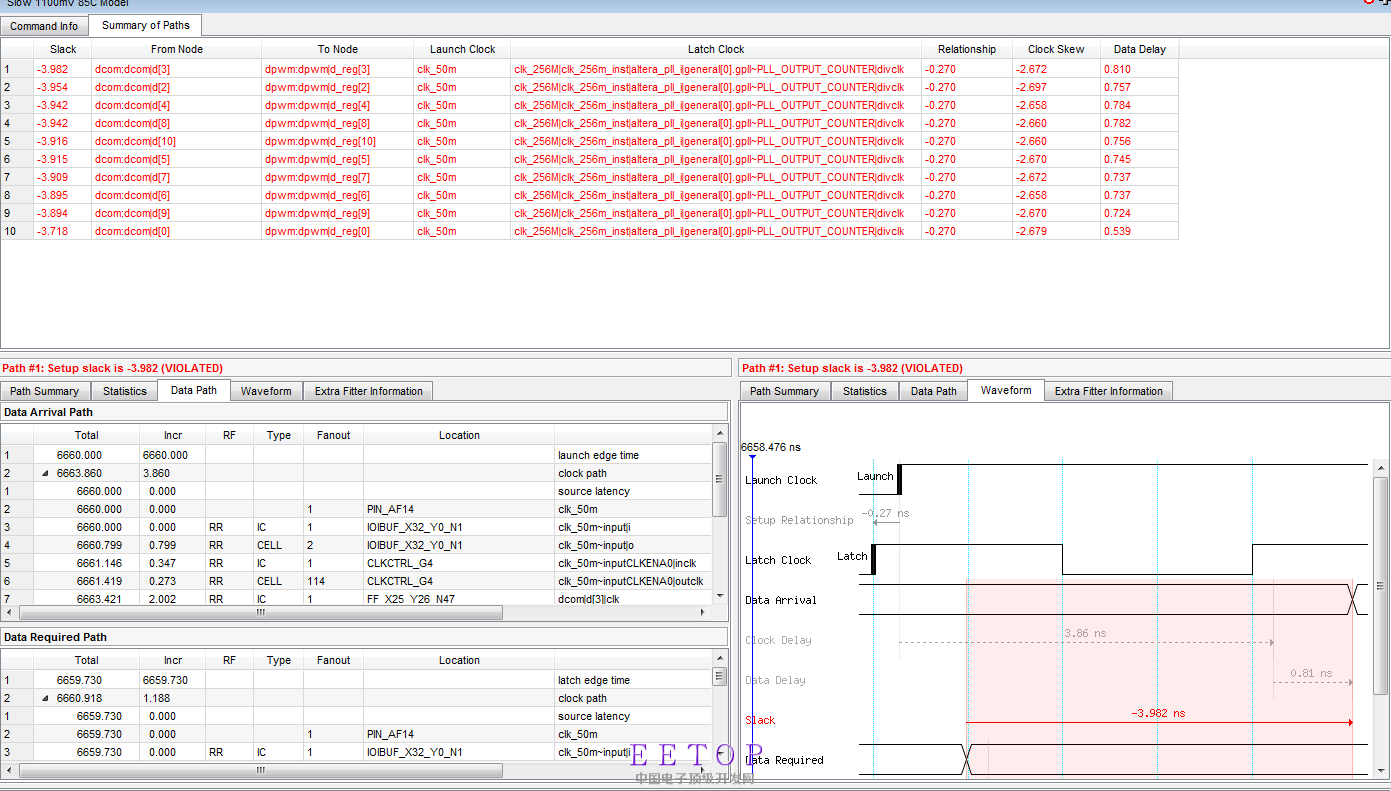Select the PIN_AF14 row in Data Arrival Path
This screenshot has height=791, width=1391.
[x=390, y=509]
